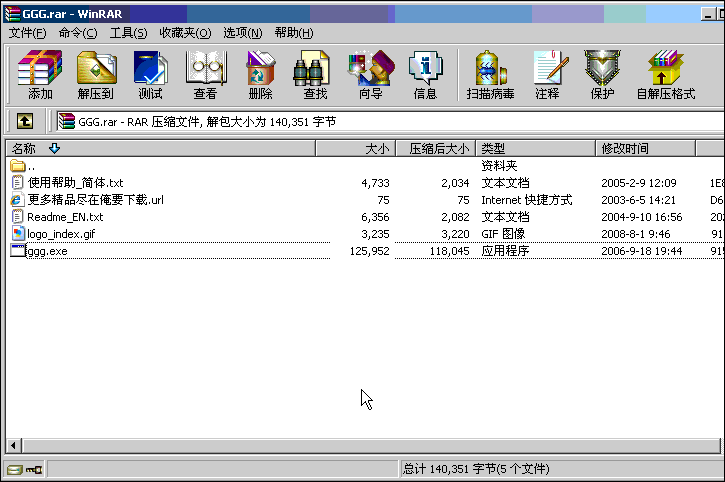The image size is (725, 482).
Task: Click the address bar showing GGG.rar path
Action: pyautogui.click(x=390, y=121)
